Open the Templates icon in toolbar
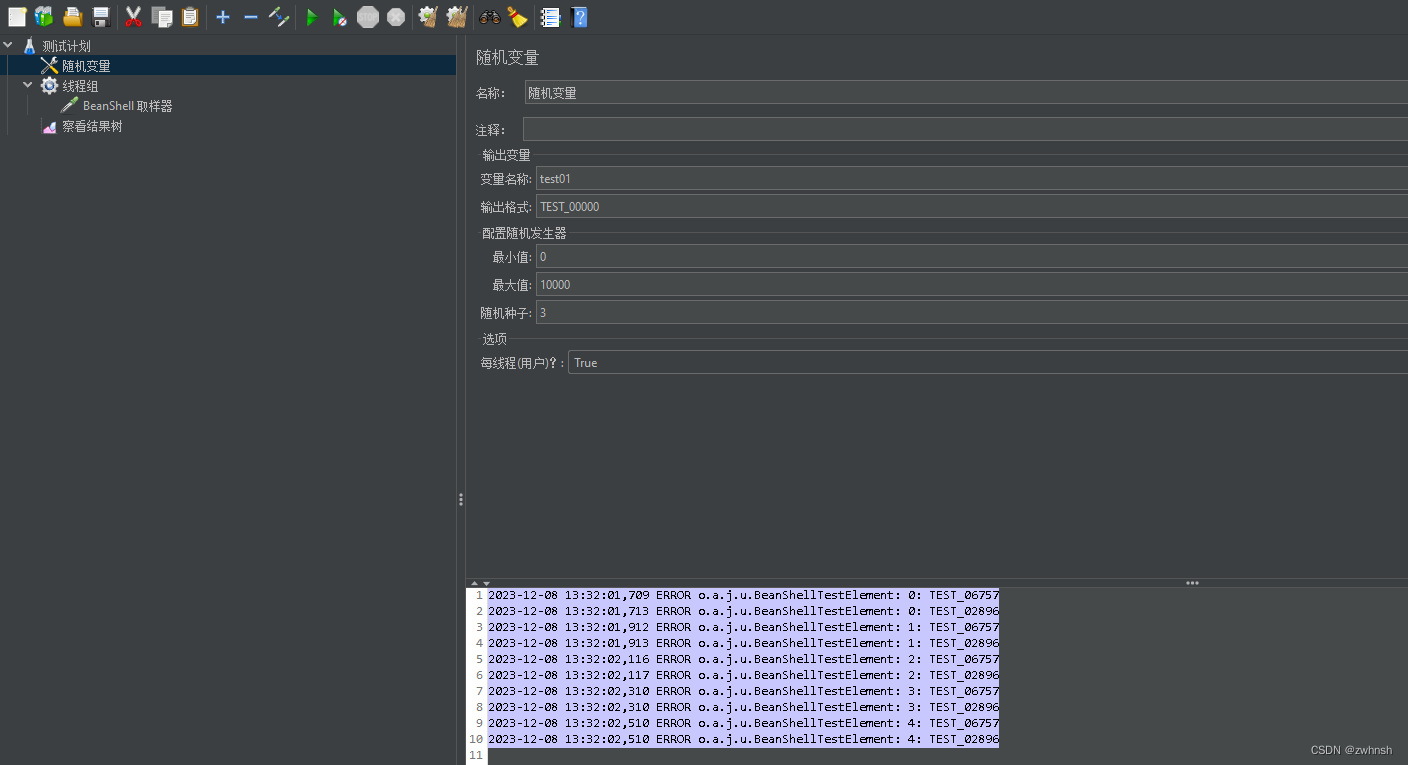 point(44,16)
